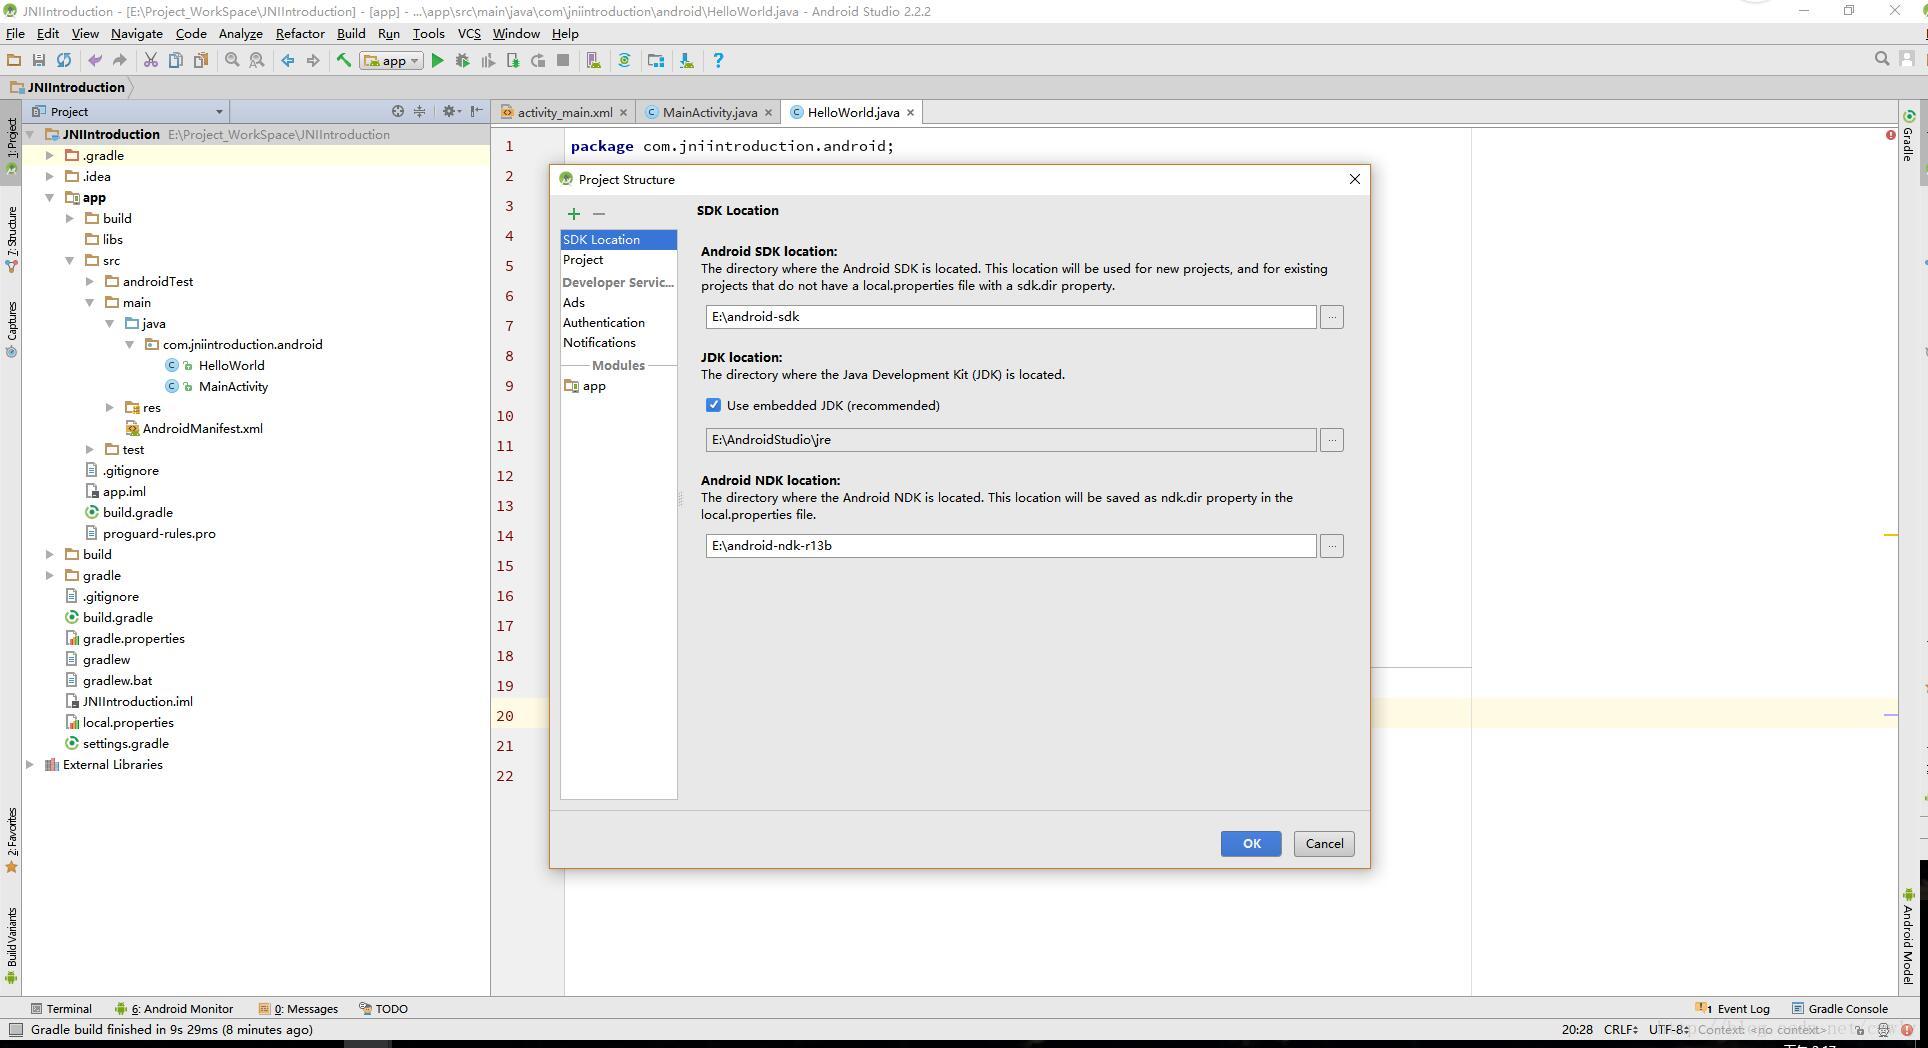Toggle Use embedded JDK checkbox
Viewport: 1928px width, 1048px height.
point(713,405)
